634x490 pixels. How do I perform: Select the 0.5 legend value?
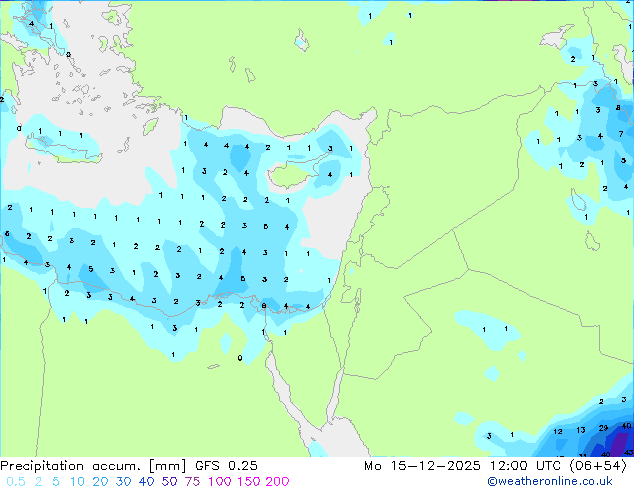[16, 482]
